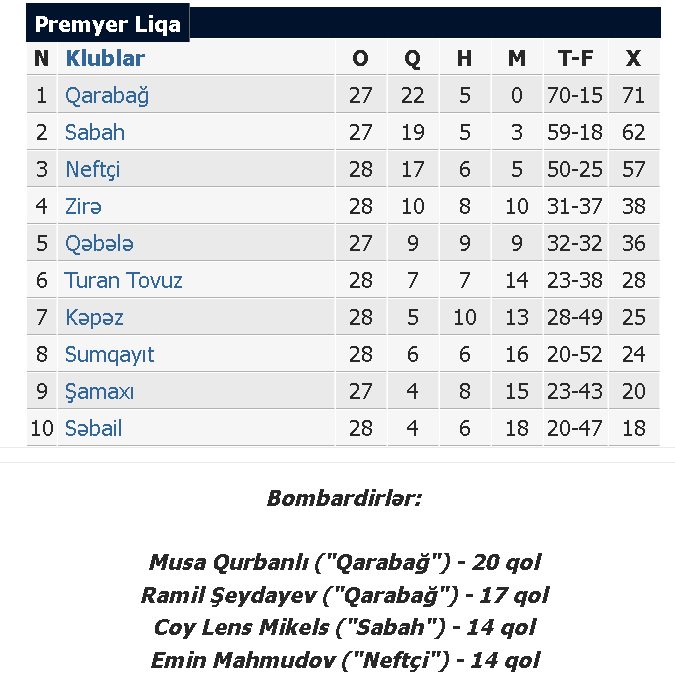675x683 pixels.
Task: Click the Klublar column header
Action: (105, 58)
